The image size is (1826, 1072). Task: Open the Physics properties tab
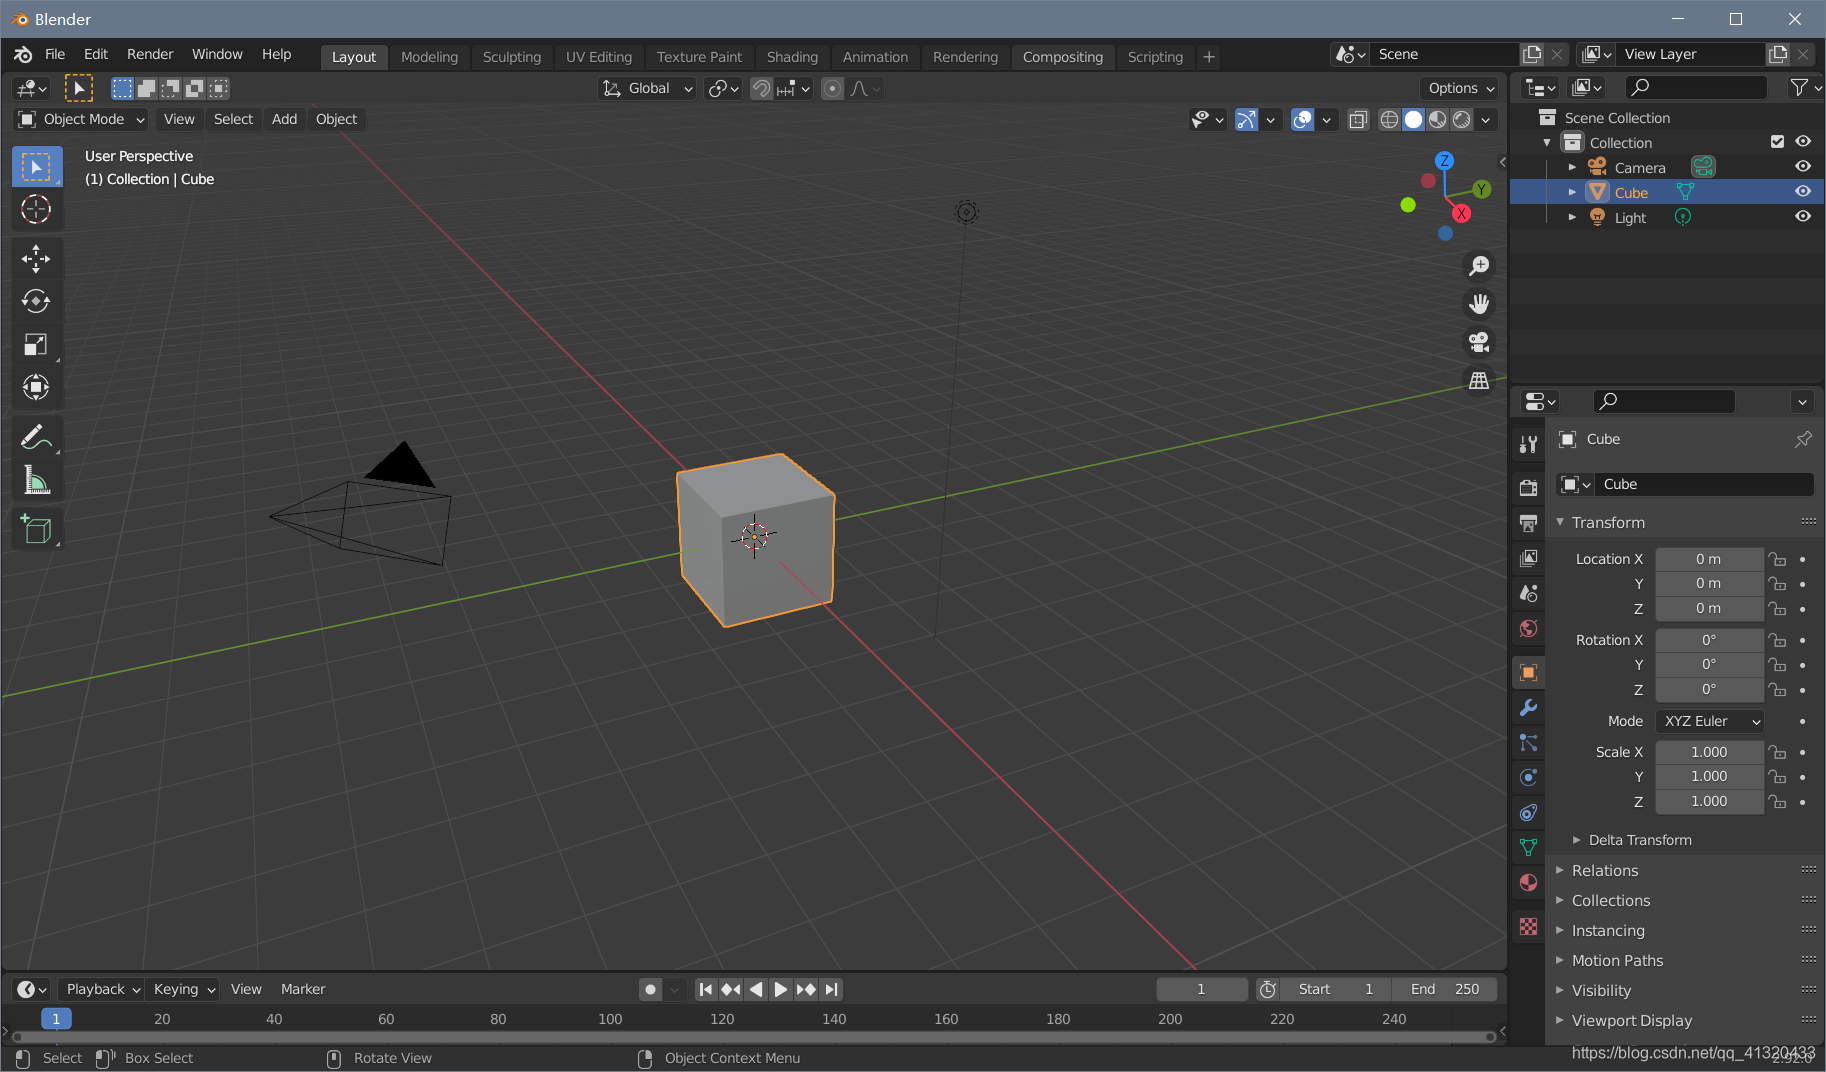pyautogui.click(x=1528, y=778)
